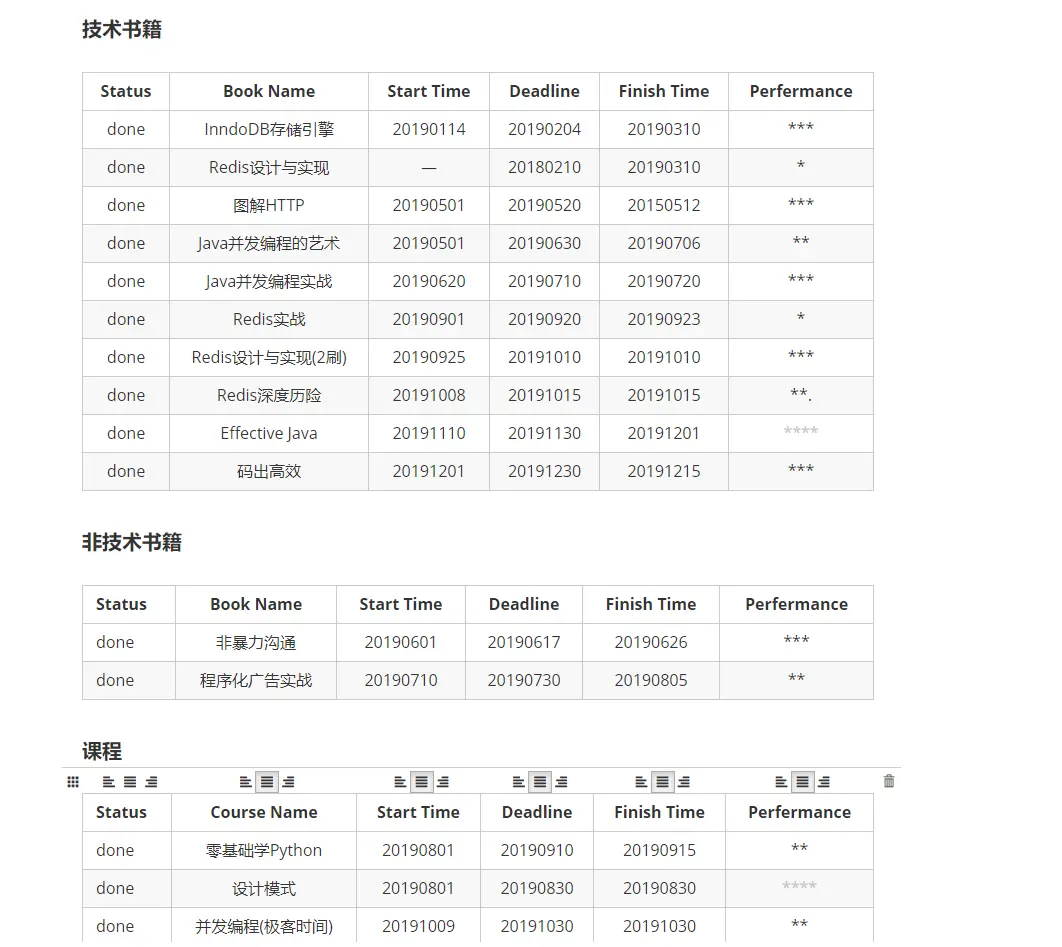
Task: Center-align the Status column in 课程 table
Action: [x=130, y=782]
